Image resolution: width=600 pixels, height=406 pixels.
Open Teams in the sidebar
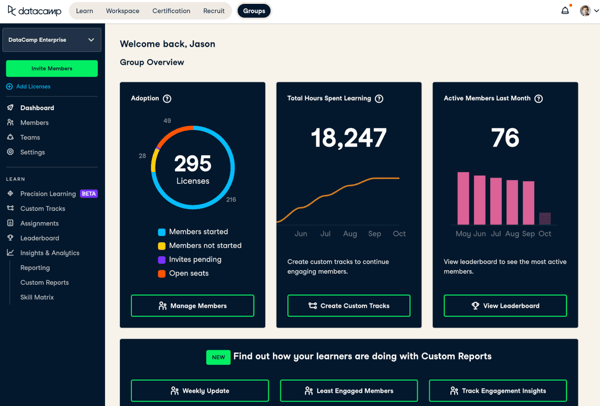[30, 137]
